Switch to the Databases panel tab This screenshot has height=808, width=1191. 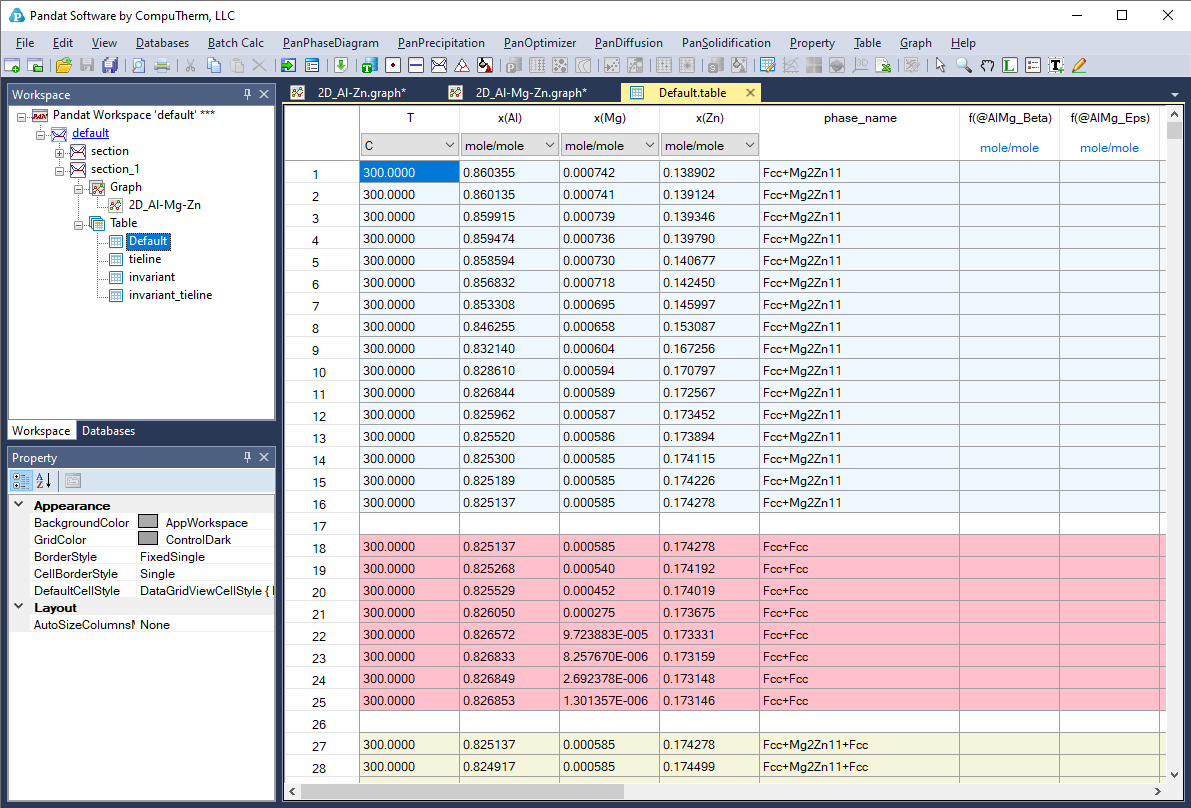108,431
